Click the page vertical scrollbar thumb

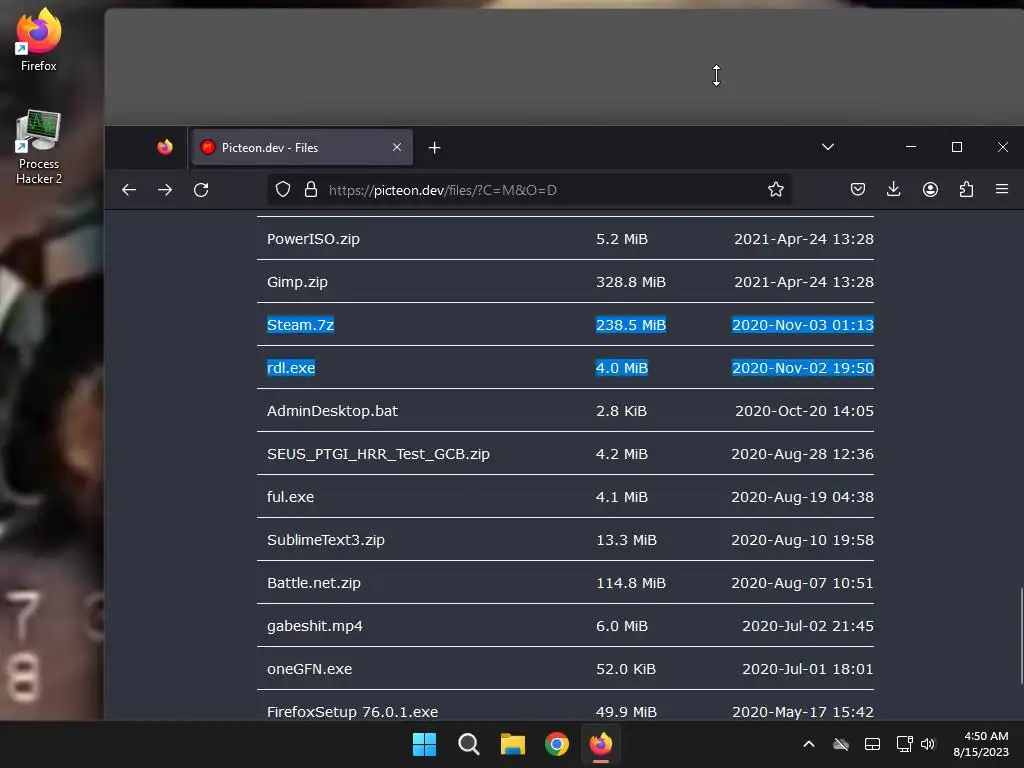pos(1021,635)
